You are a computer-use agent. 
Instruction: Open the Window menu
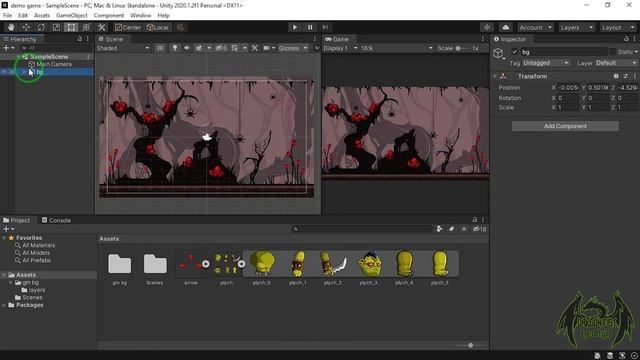140,16
